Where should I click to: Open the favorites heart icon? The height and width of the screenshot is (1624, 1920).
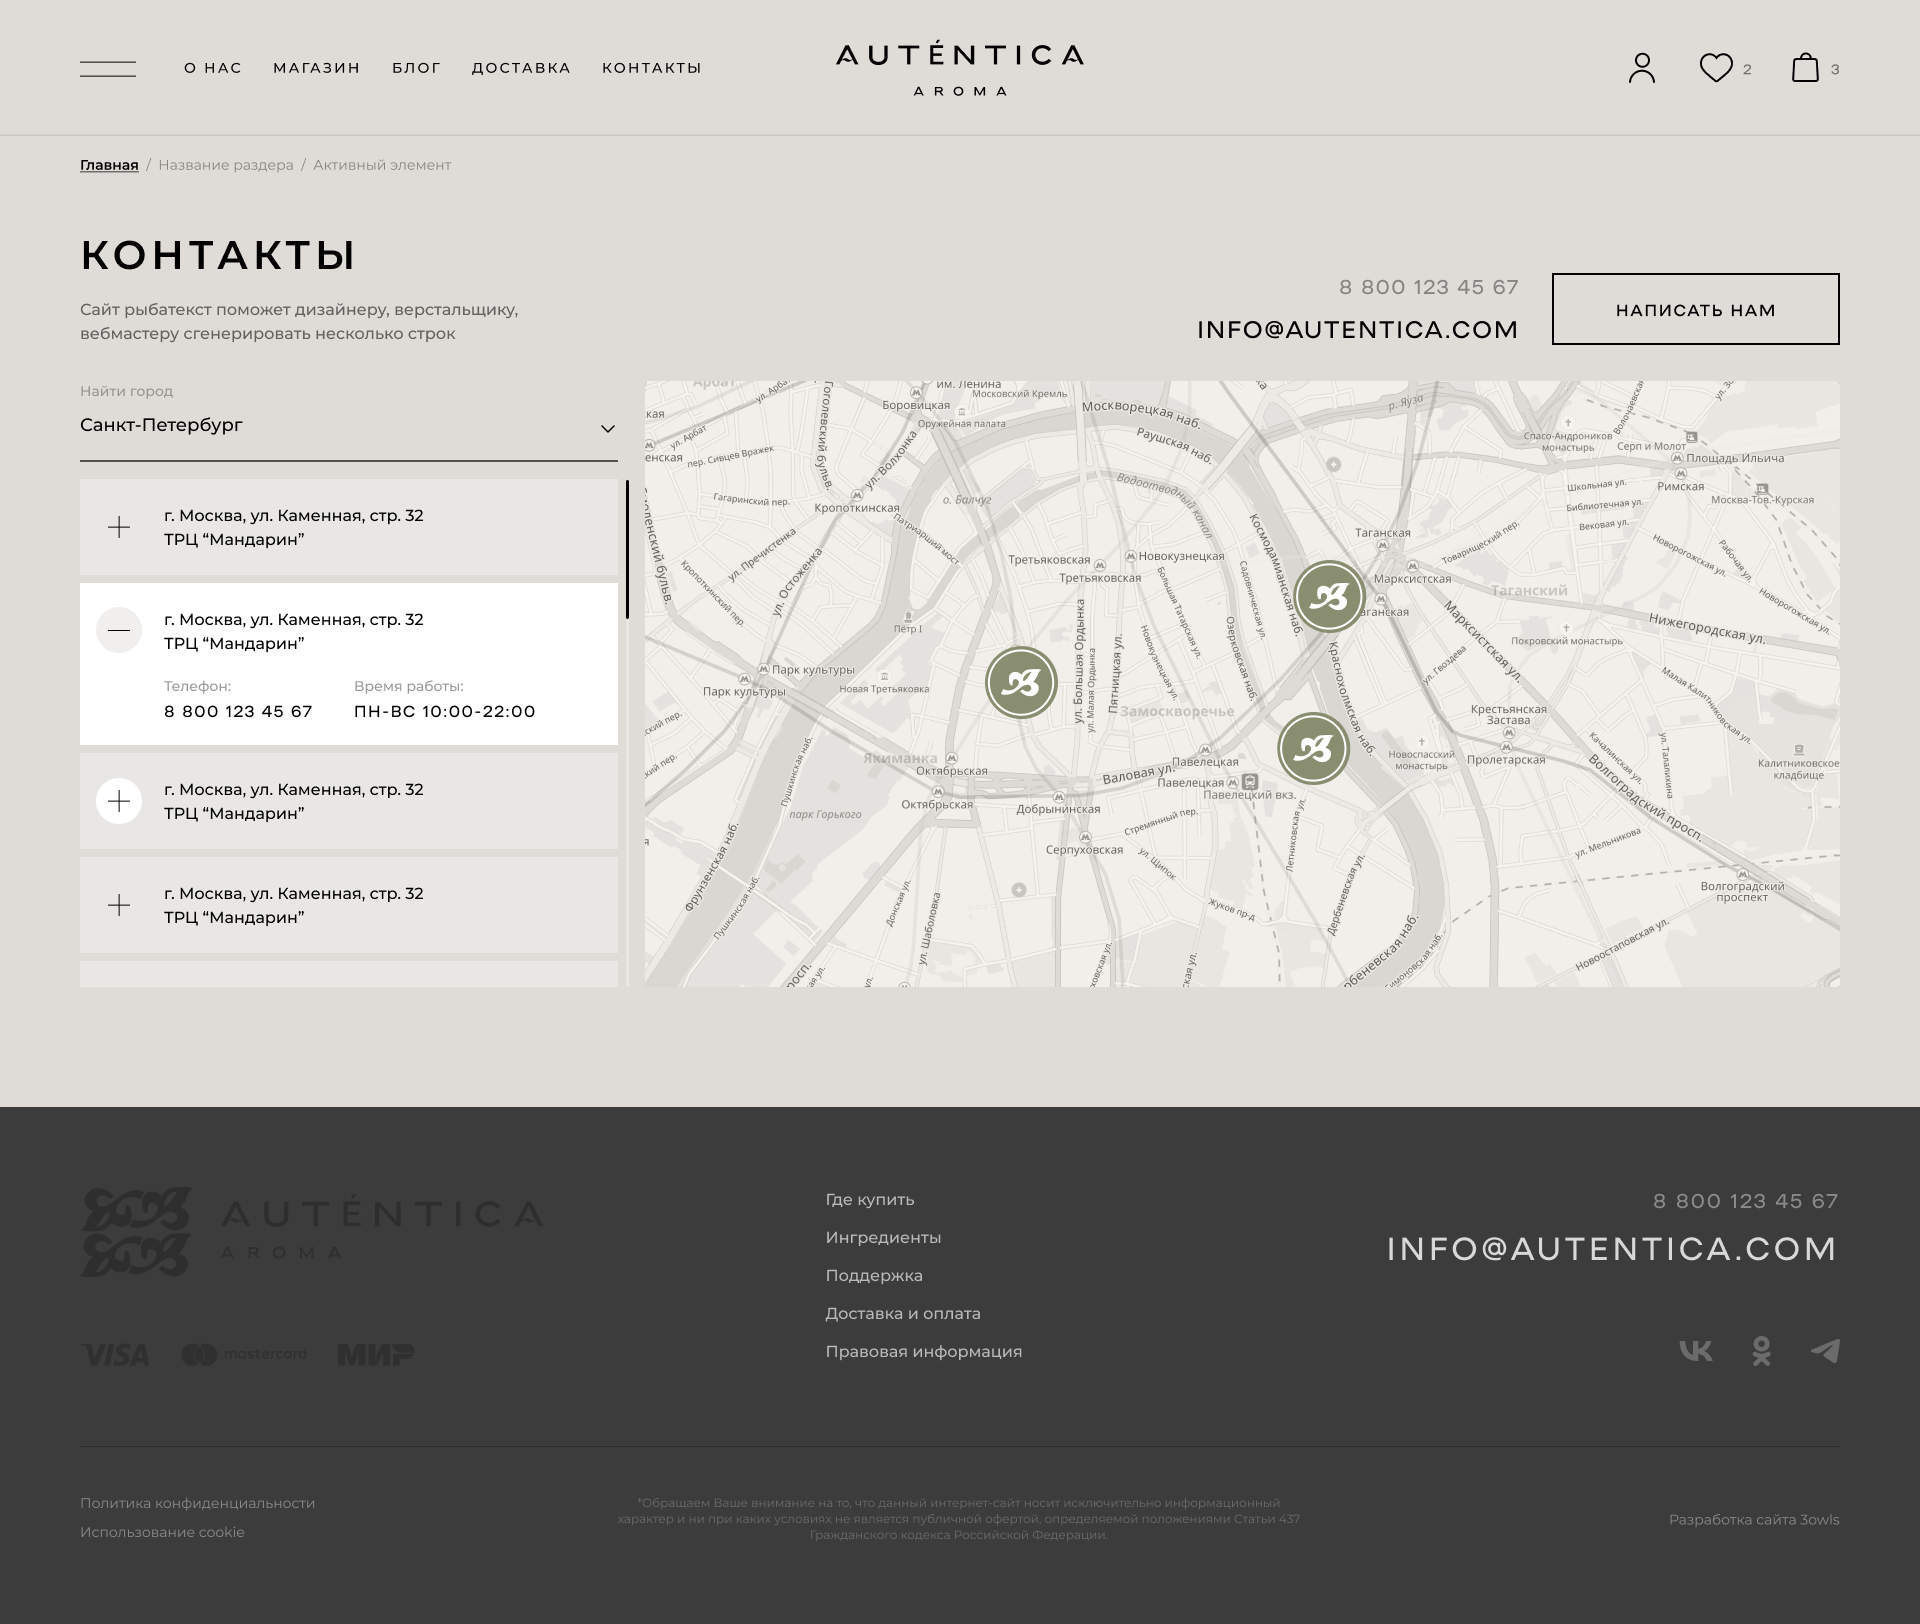(1716, 68)
